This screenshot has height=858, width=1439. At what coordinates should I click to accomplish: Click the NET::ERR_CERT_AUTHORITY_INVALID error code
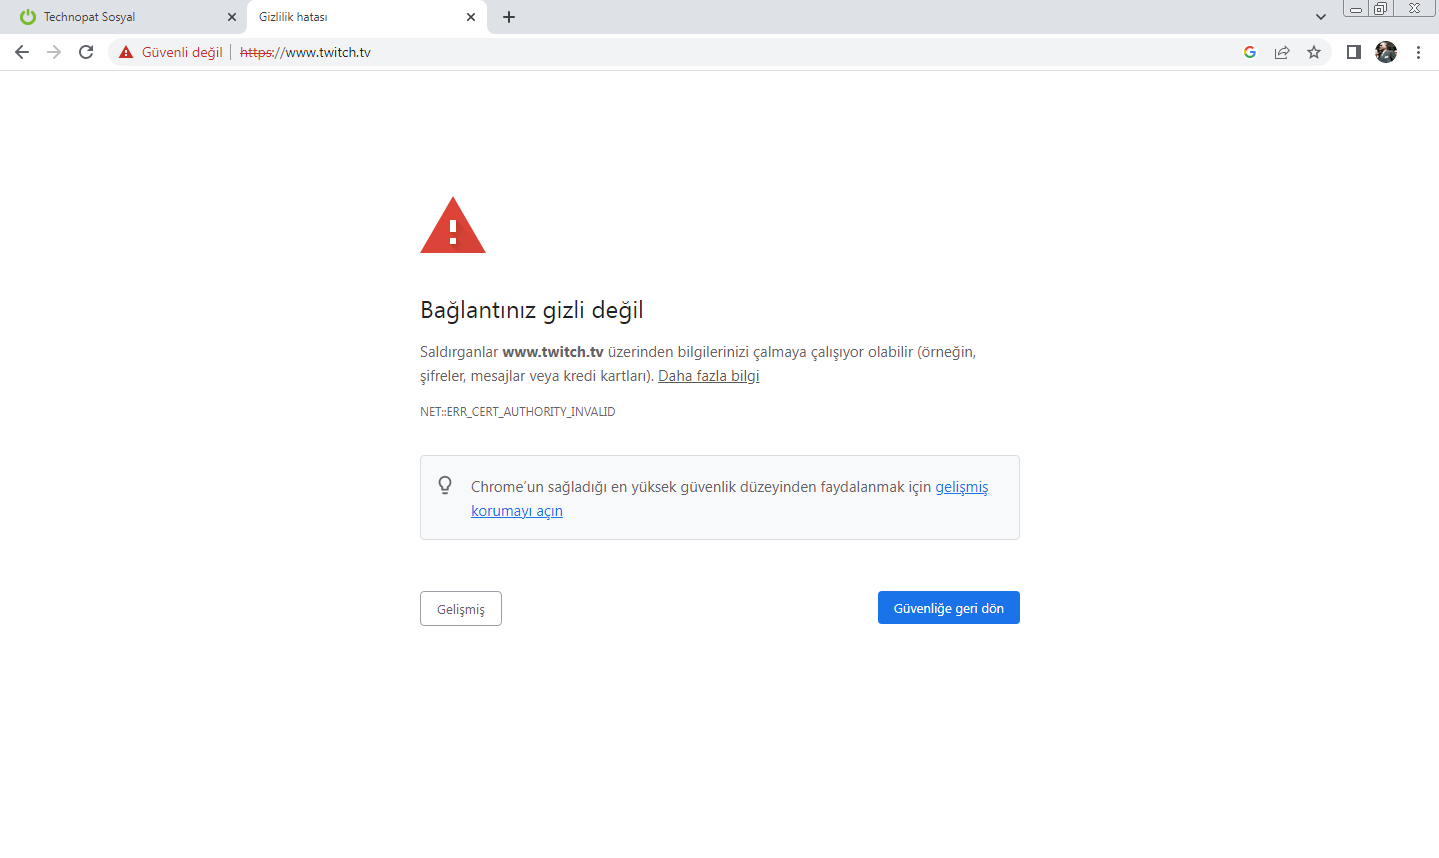point(518,412)
